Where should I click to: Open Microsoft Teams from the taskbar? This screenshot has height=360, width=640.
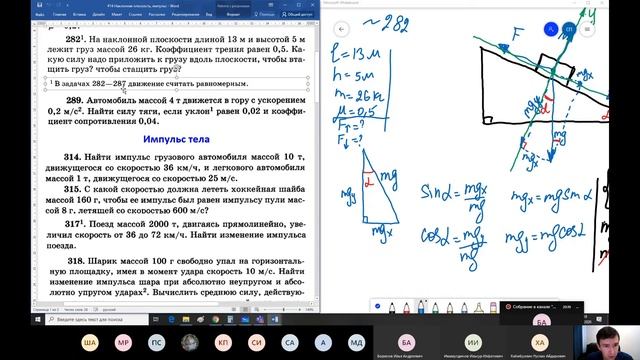260,319
